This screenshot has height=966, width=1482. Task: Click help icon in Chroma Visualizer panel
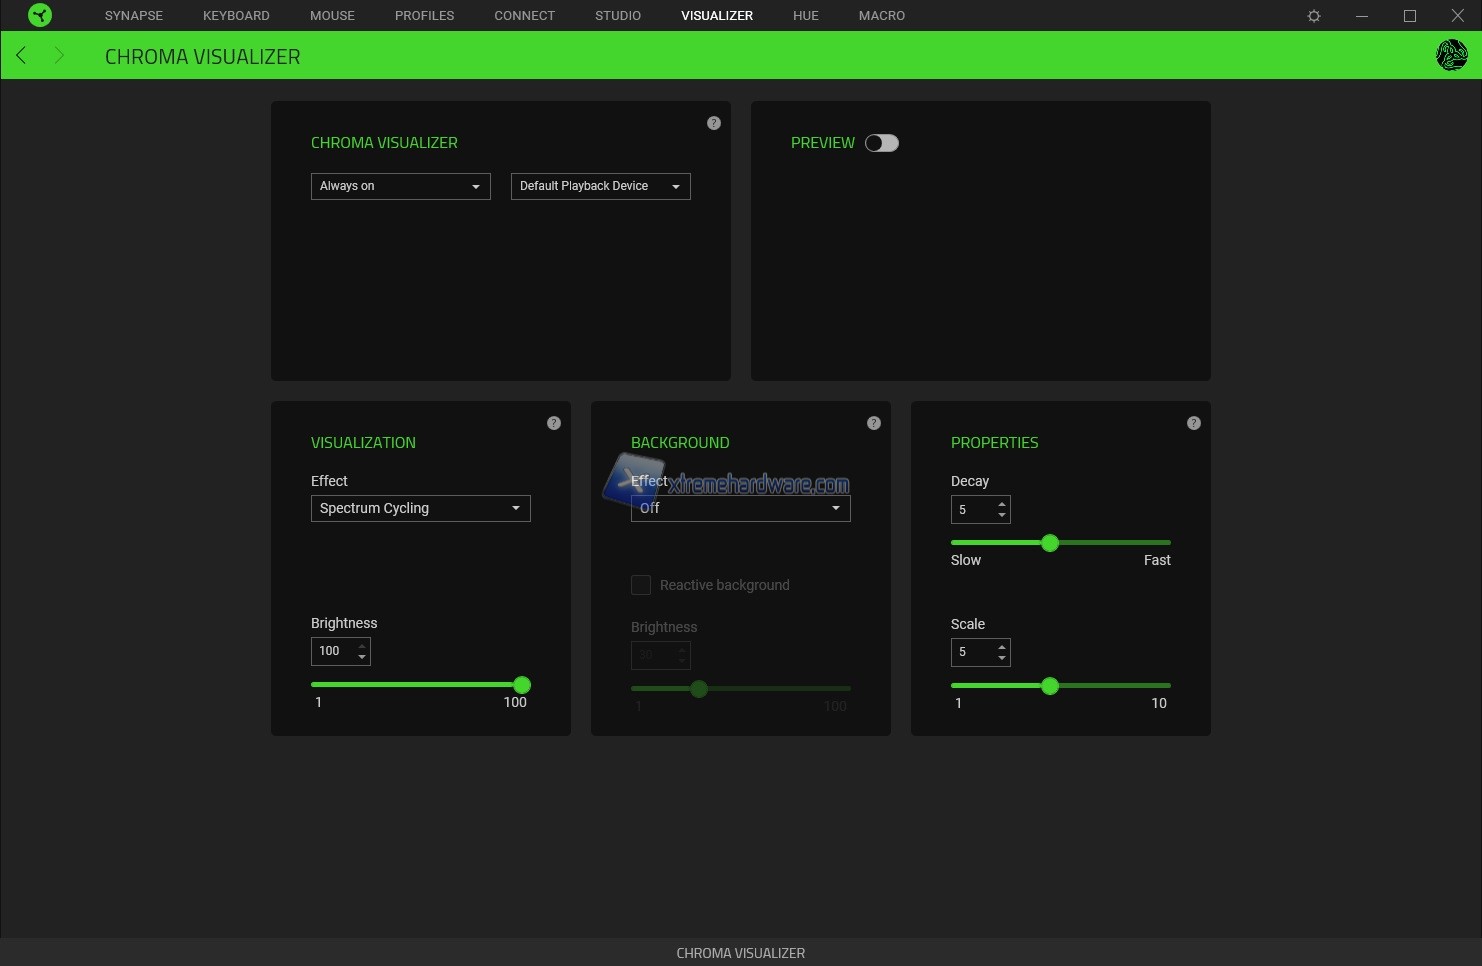click(713, 123)
